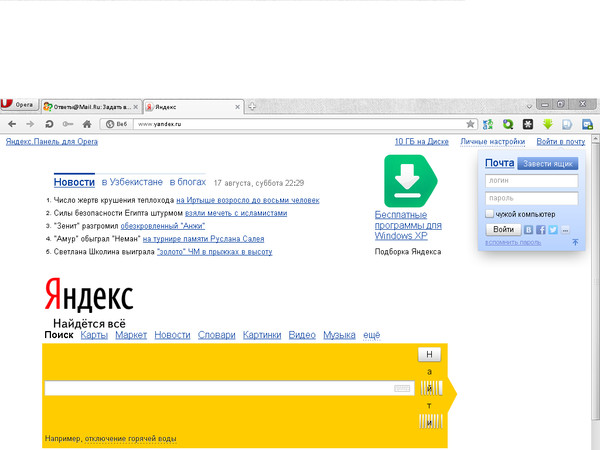Viewport: 600px width, 450px height.
Task: Go to the home page icon
Action: [x=87, y=124]
